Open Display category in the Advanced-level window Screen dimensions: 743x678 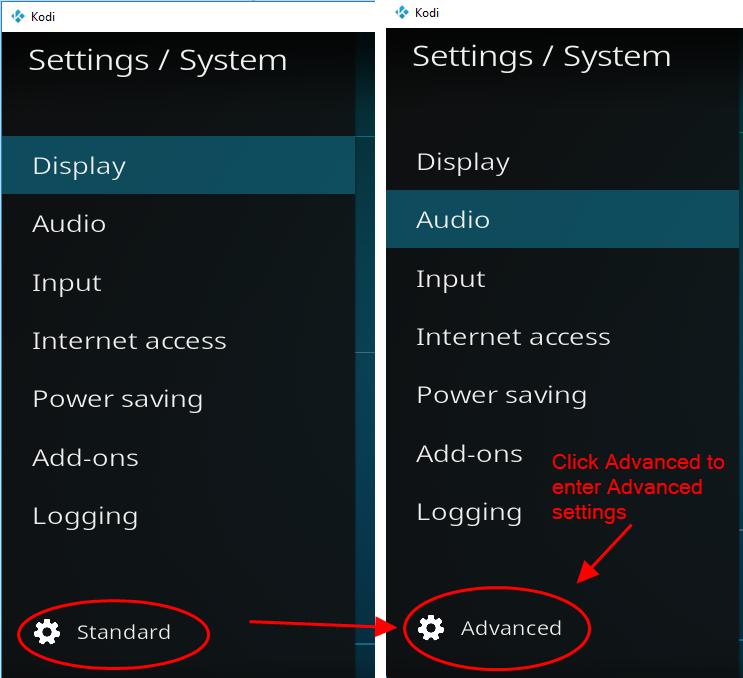[463, 162]
